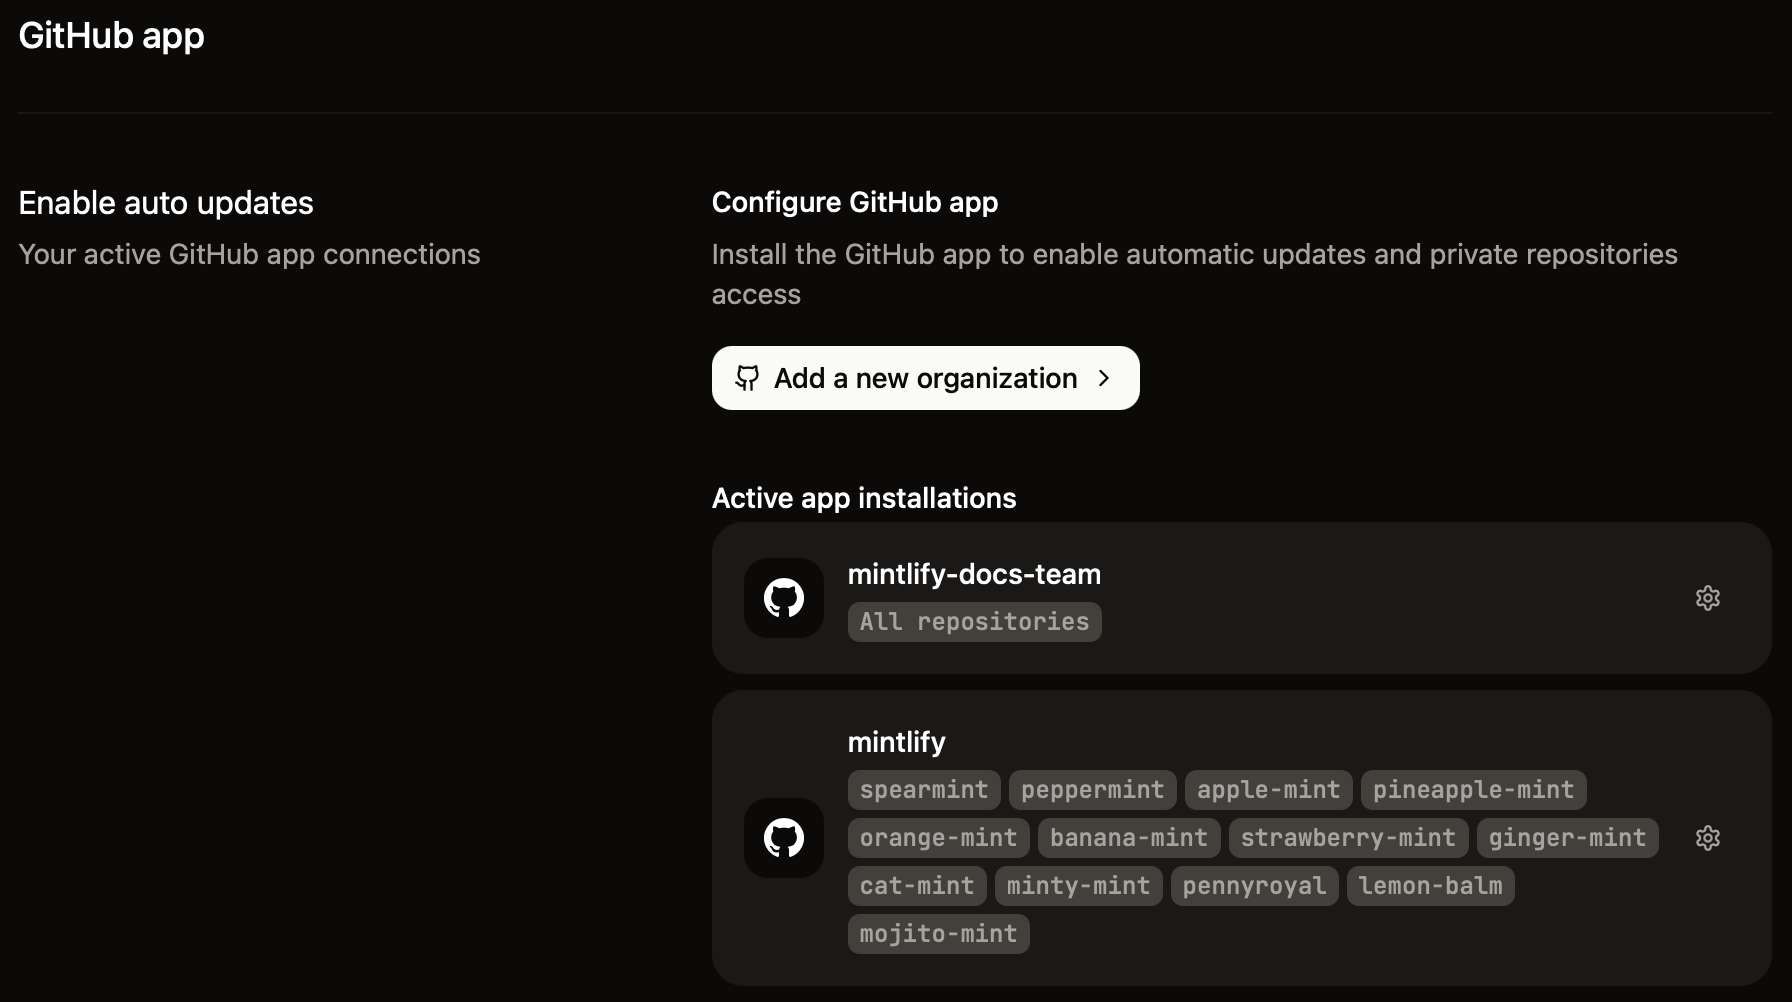This screenshot has width=1792, height=1002.
Task: Expand the mintlify-docs-team installation entry
Action: [x=1240, y=597]
